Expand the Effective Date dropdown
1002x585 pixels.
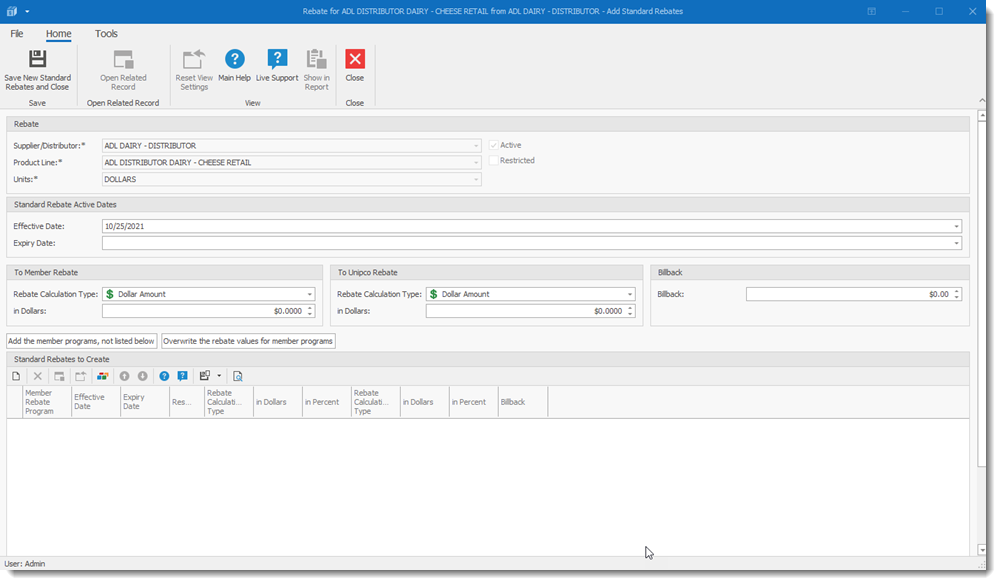tap(957, 227)
